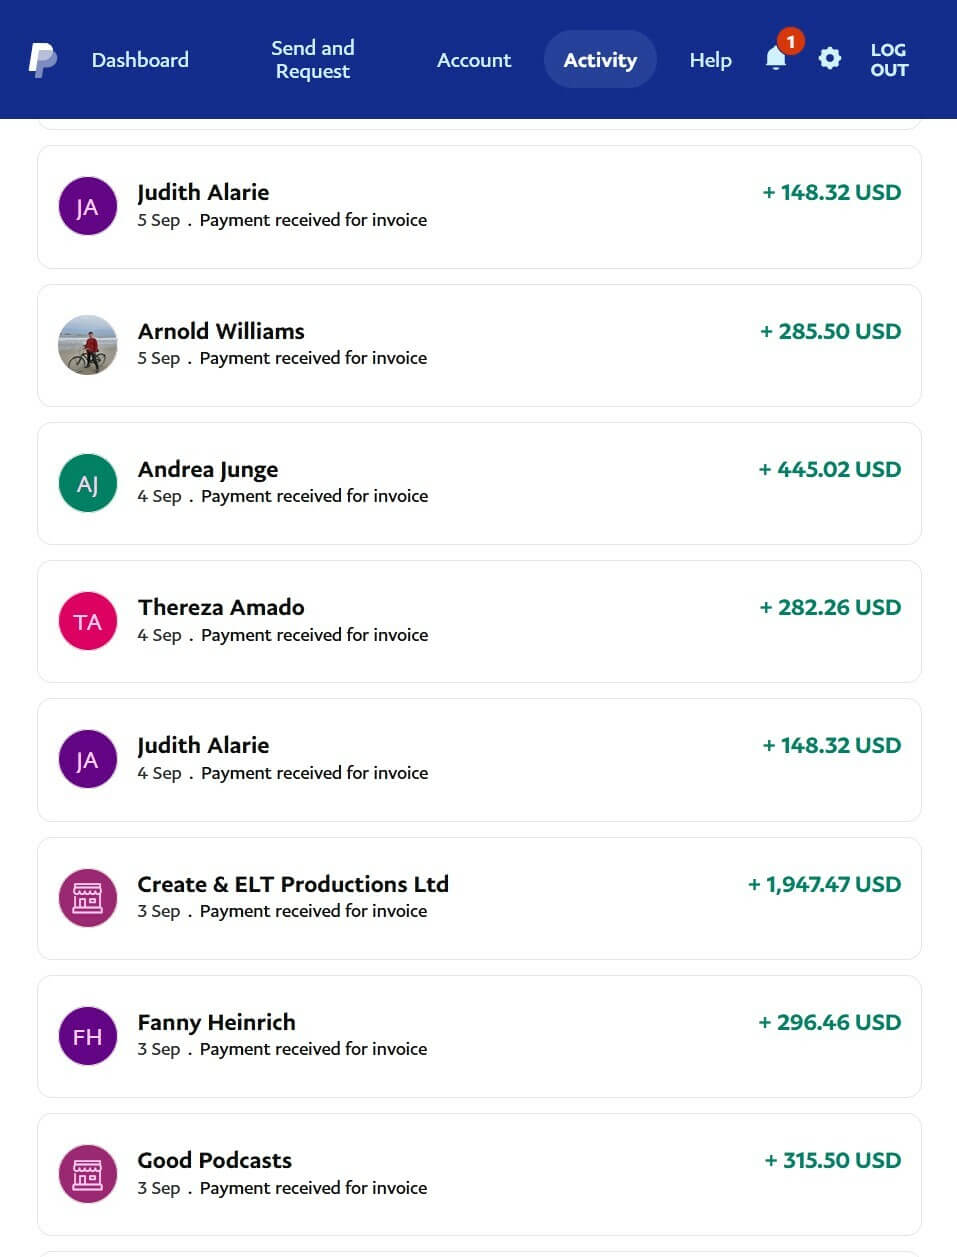The height and width of the screenshot is (1257, 957).
Task: Click Create & ELT Productions store icon
Action: tap(88, 898)
